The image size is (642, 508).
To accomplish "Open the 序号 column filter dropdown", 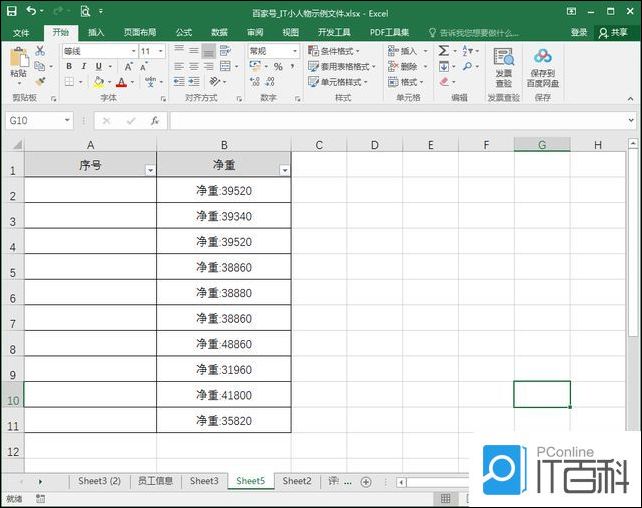I will [x=150, y=170].
